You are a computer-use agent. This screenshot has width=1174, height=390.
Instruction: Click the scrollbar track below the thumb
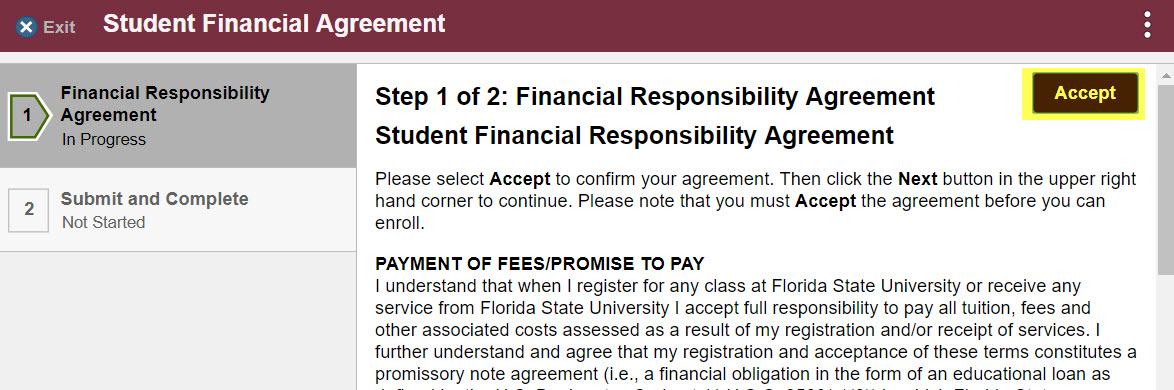(x=1166, y=333)
